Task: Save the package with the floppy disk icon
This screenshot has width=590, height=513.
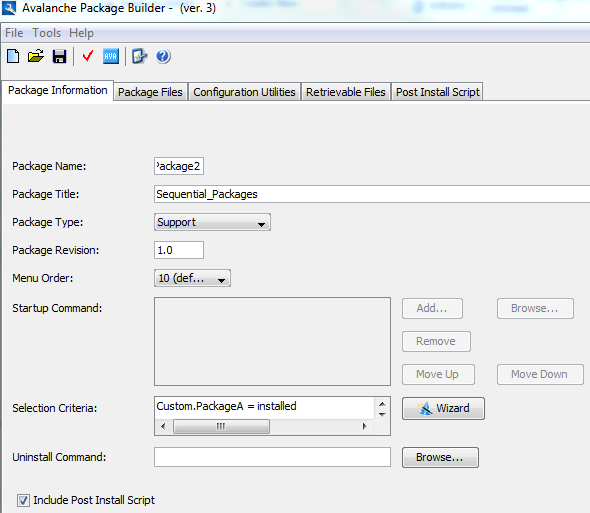Action: click(x=59, y=56)
